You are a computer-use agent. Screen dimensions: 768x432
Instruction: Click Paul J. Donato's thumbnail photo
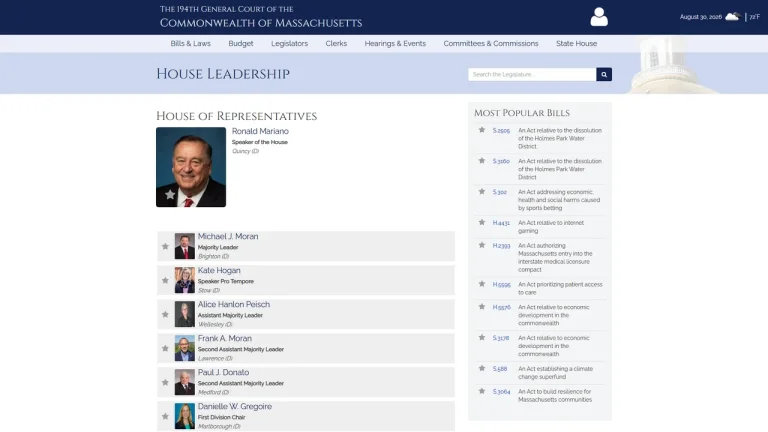185,382
